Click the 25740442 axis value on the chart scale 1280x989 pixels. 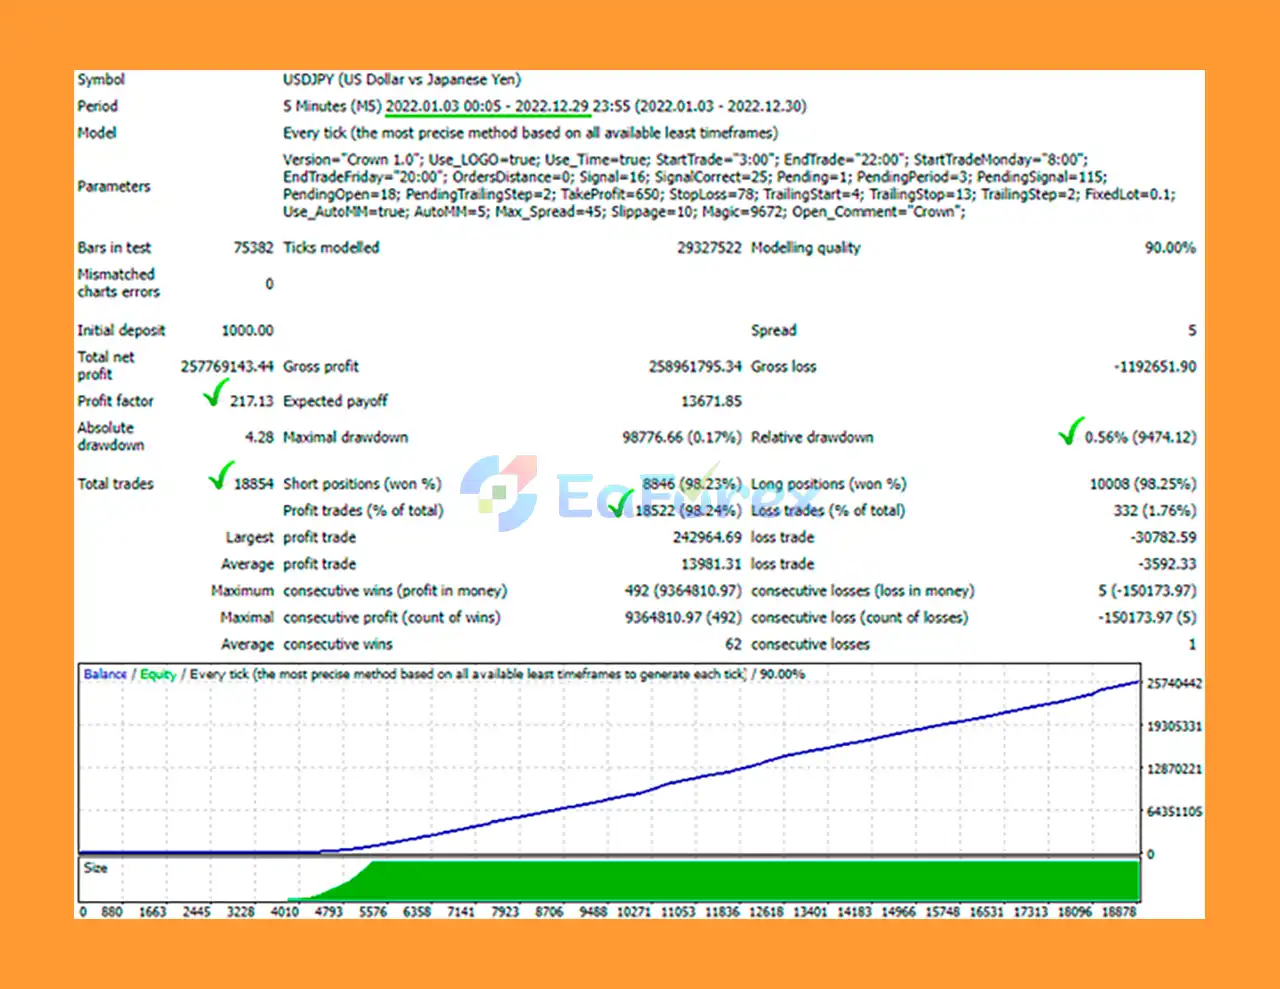(x=1174, y=683)
